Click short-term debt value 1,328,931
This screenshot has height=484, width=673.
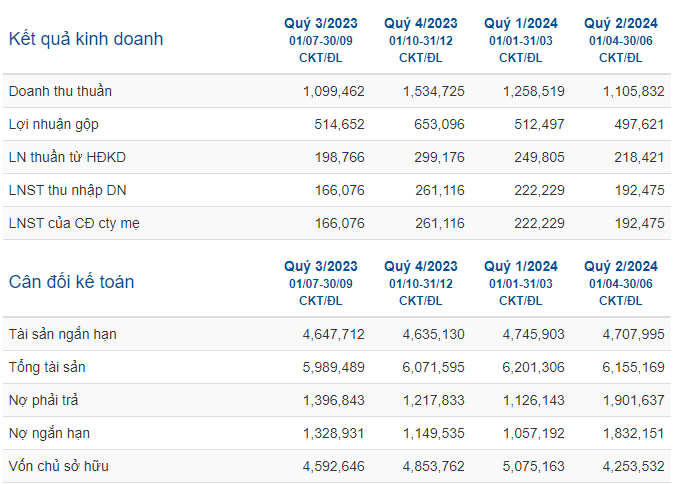[333, 433]
